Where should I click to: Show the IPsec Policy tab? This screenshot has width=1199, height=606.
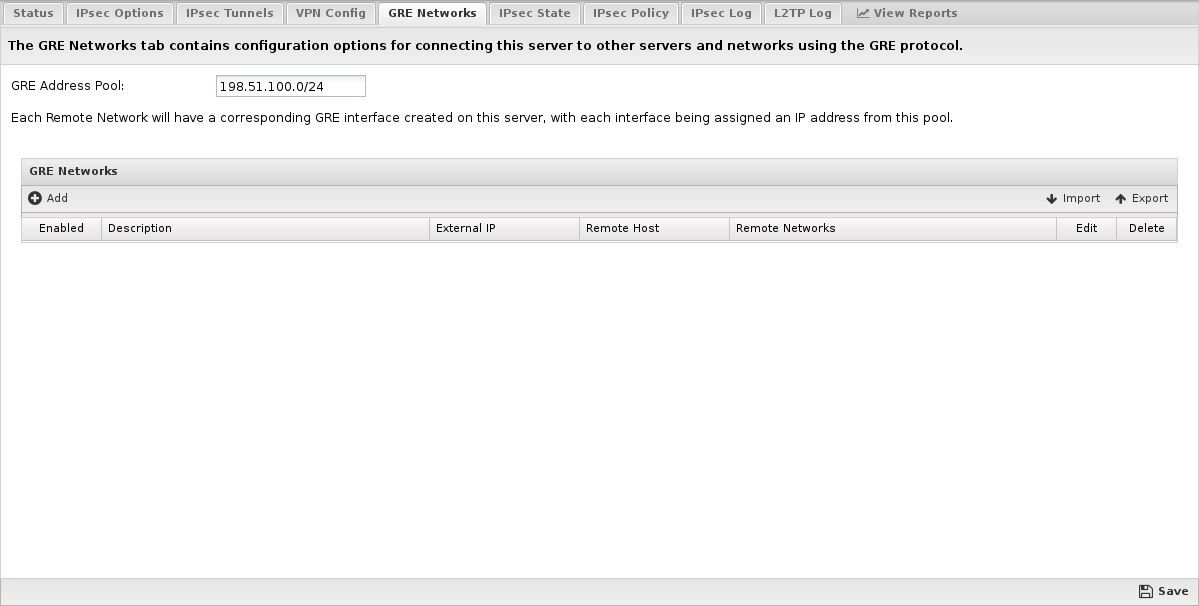631,14
